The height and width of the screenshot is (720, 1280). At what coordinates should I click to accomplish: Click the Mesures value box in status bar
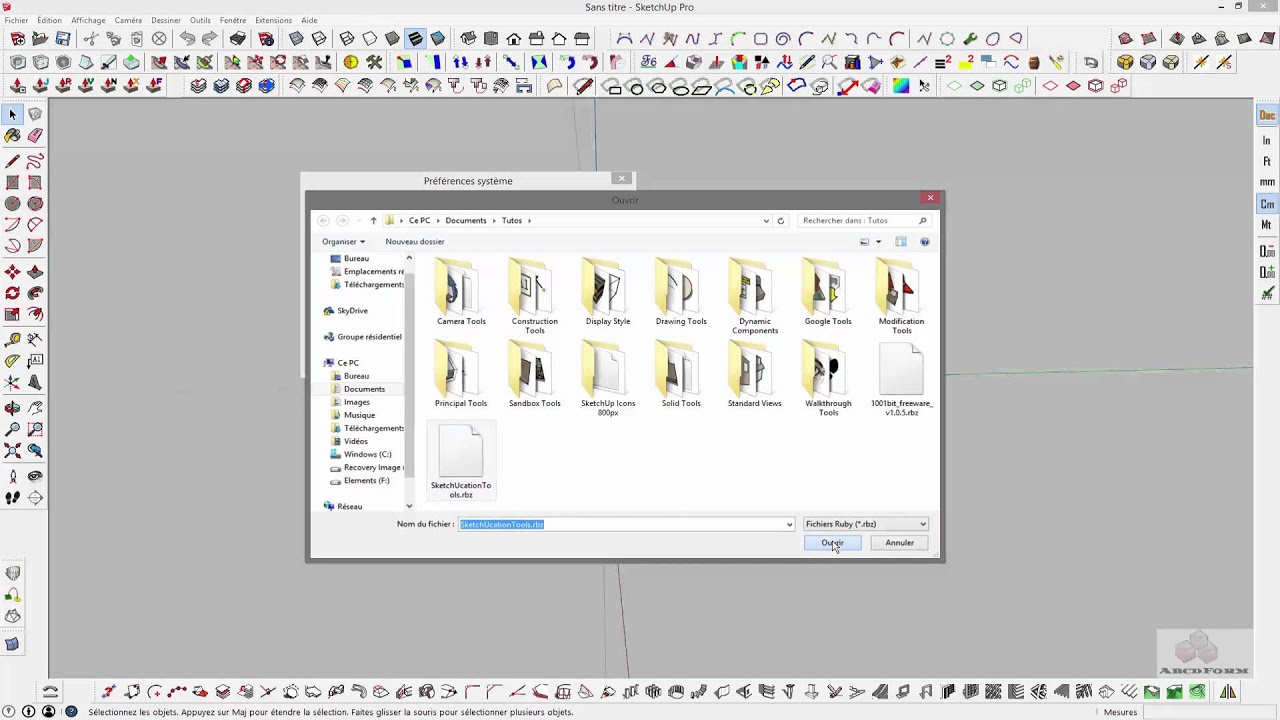(1209, 712)
